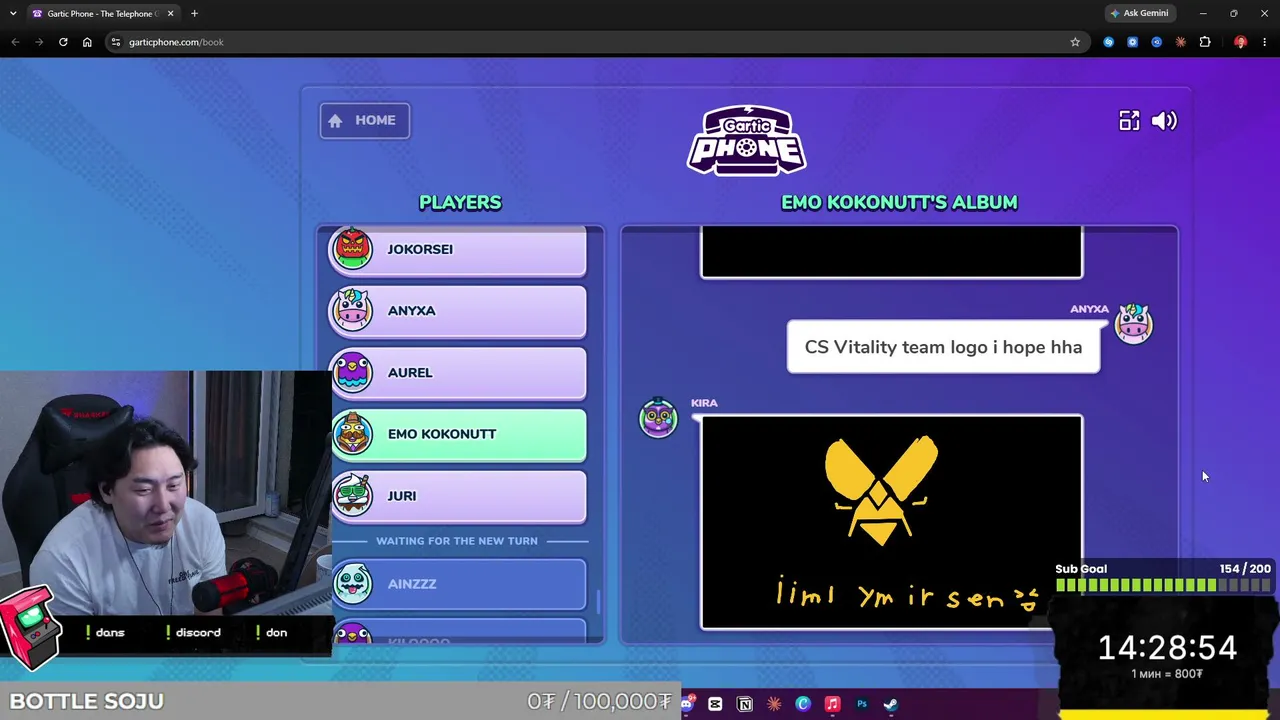Viewport: 1280px width, 720px height.
Task: Open the Claude app in the taskbar
Action: point(774,705)
